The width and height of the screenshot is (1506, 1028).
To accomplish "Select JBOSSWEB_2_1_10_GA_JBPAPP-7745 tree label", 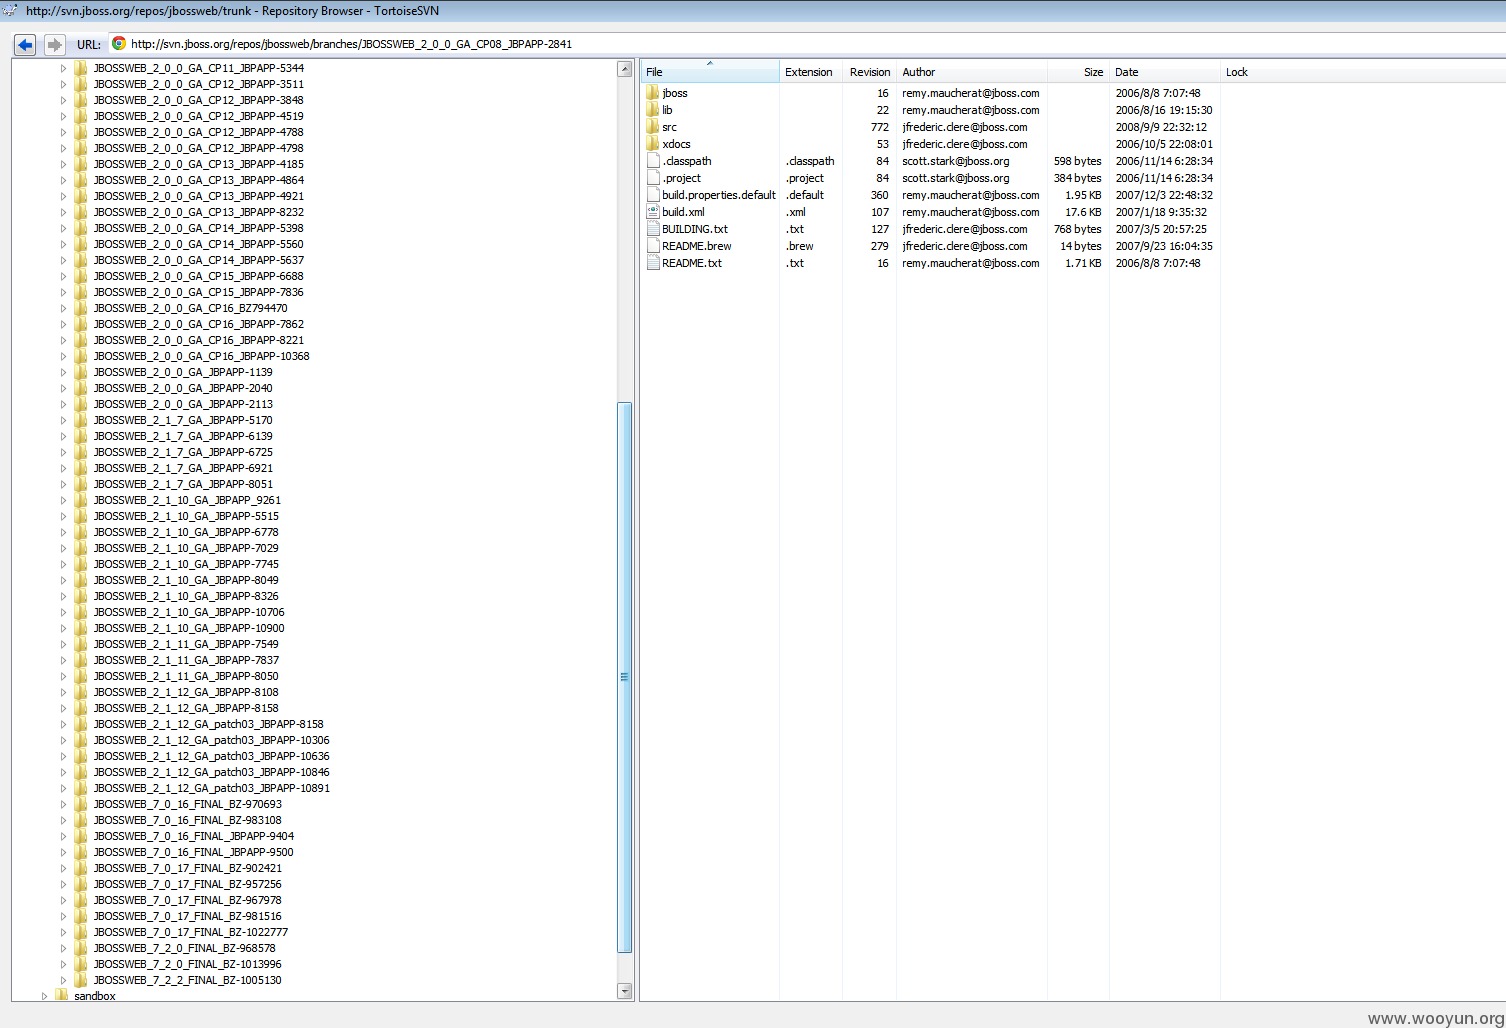I will tap(186, 564).
